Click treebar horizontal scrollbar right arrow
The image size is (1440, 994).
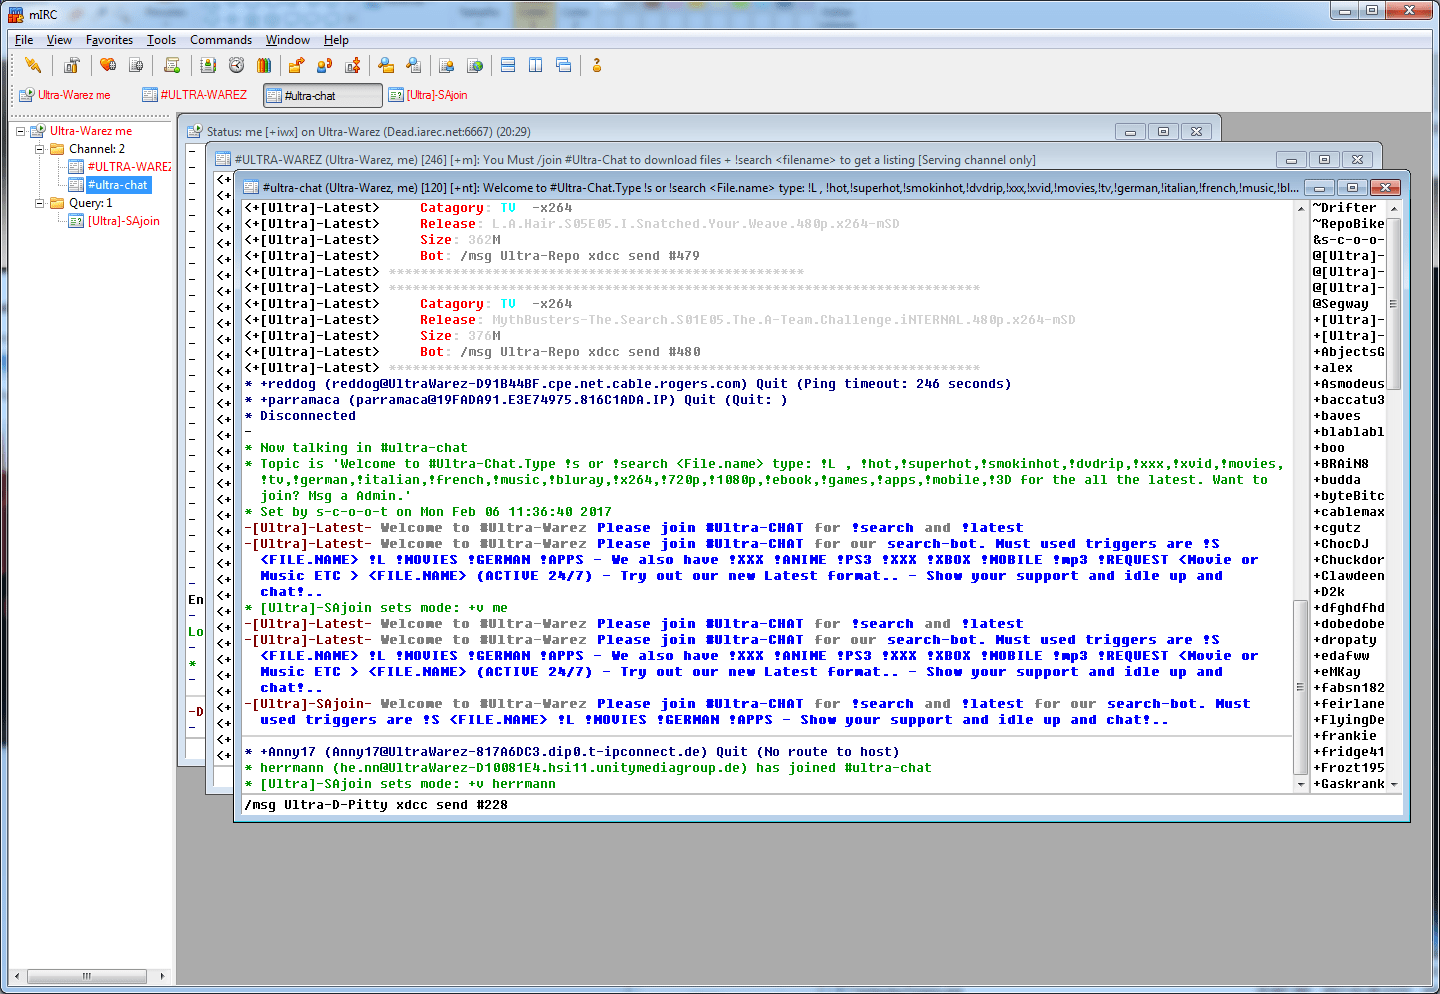click(162, 976)
